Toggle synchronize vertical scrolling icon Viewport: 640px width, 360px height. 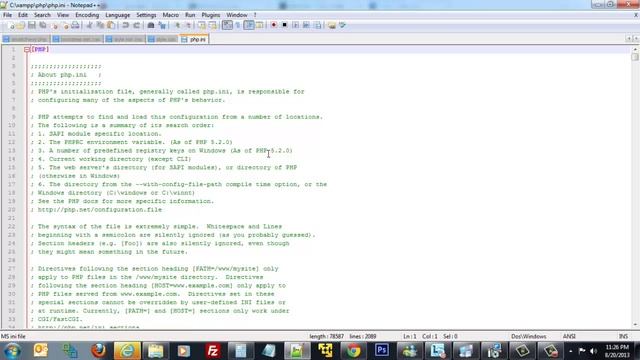[x=202, y=25]
